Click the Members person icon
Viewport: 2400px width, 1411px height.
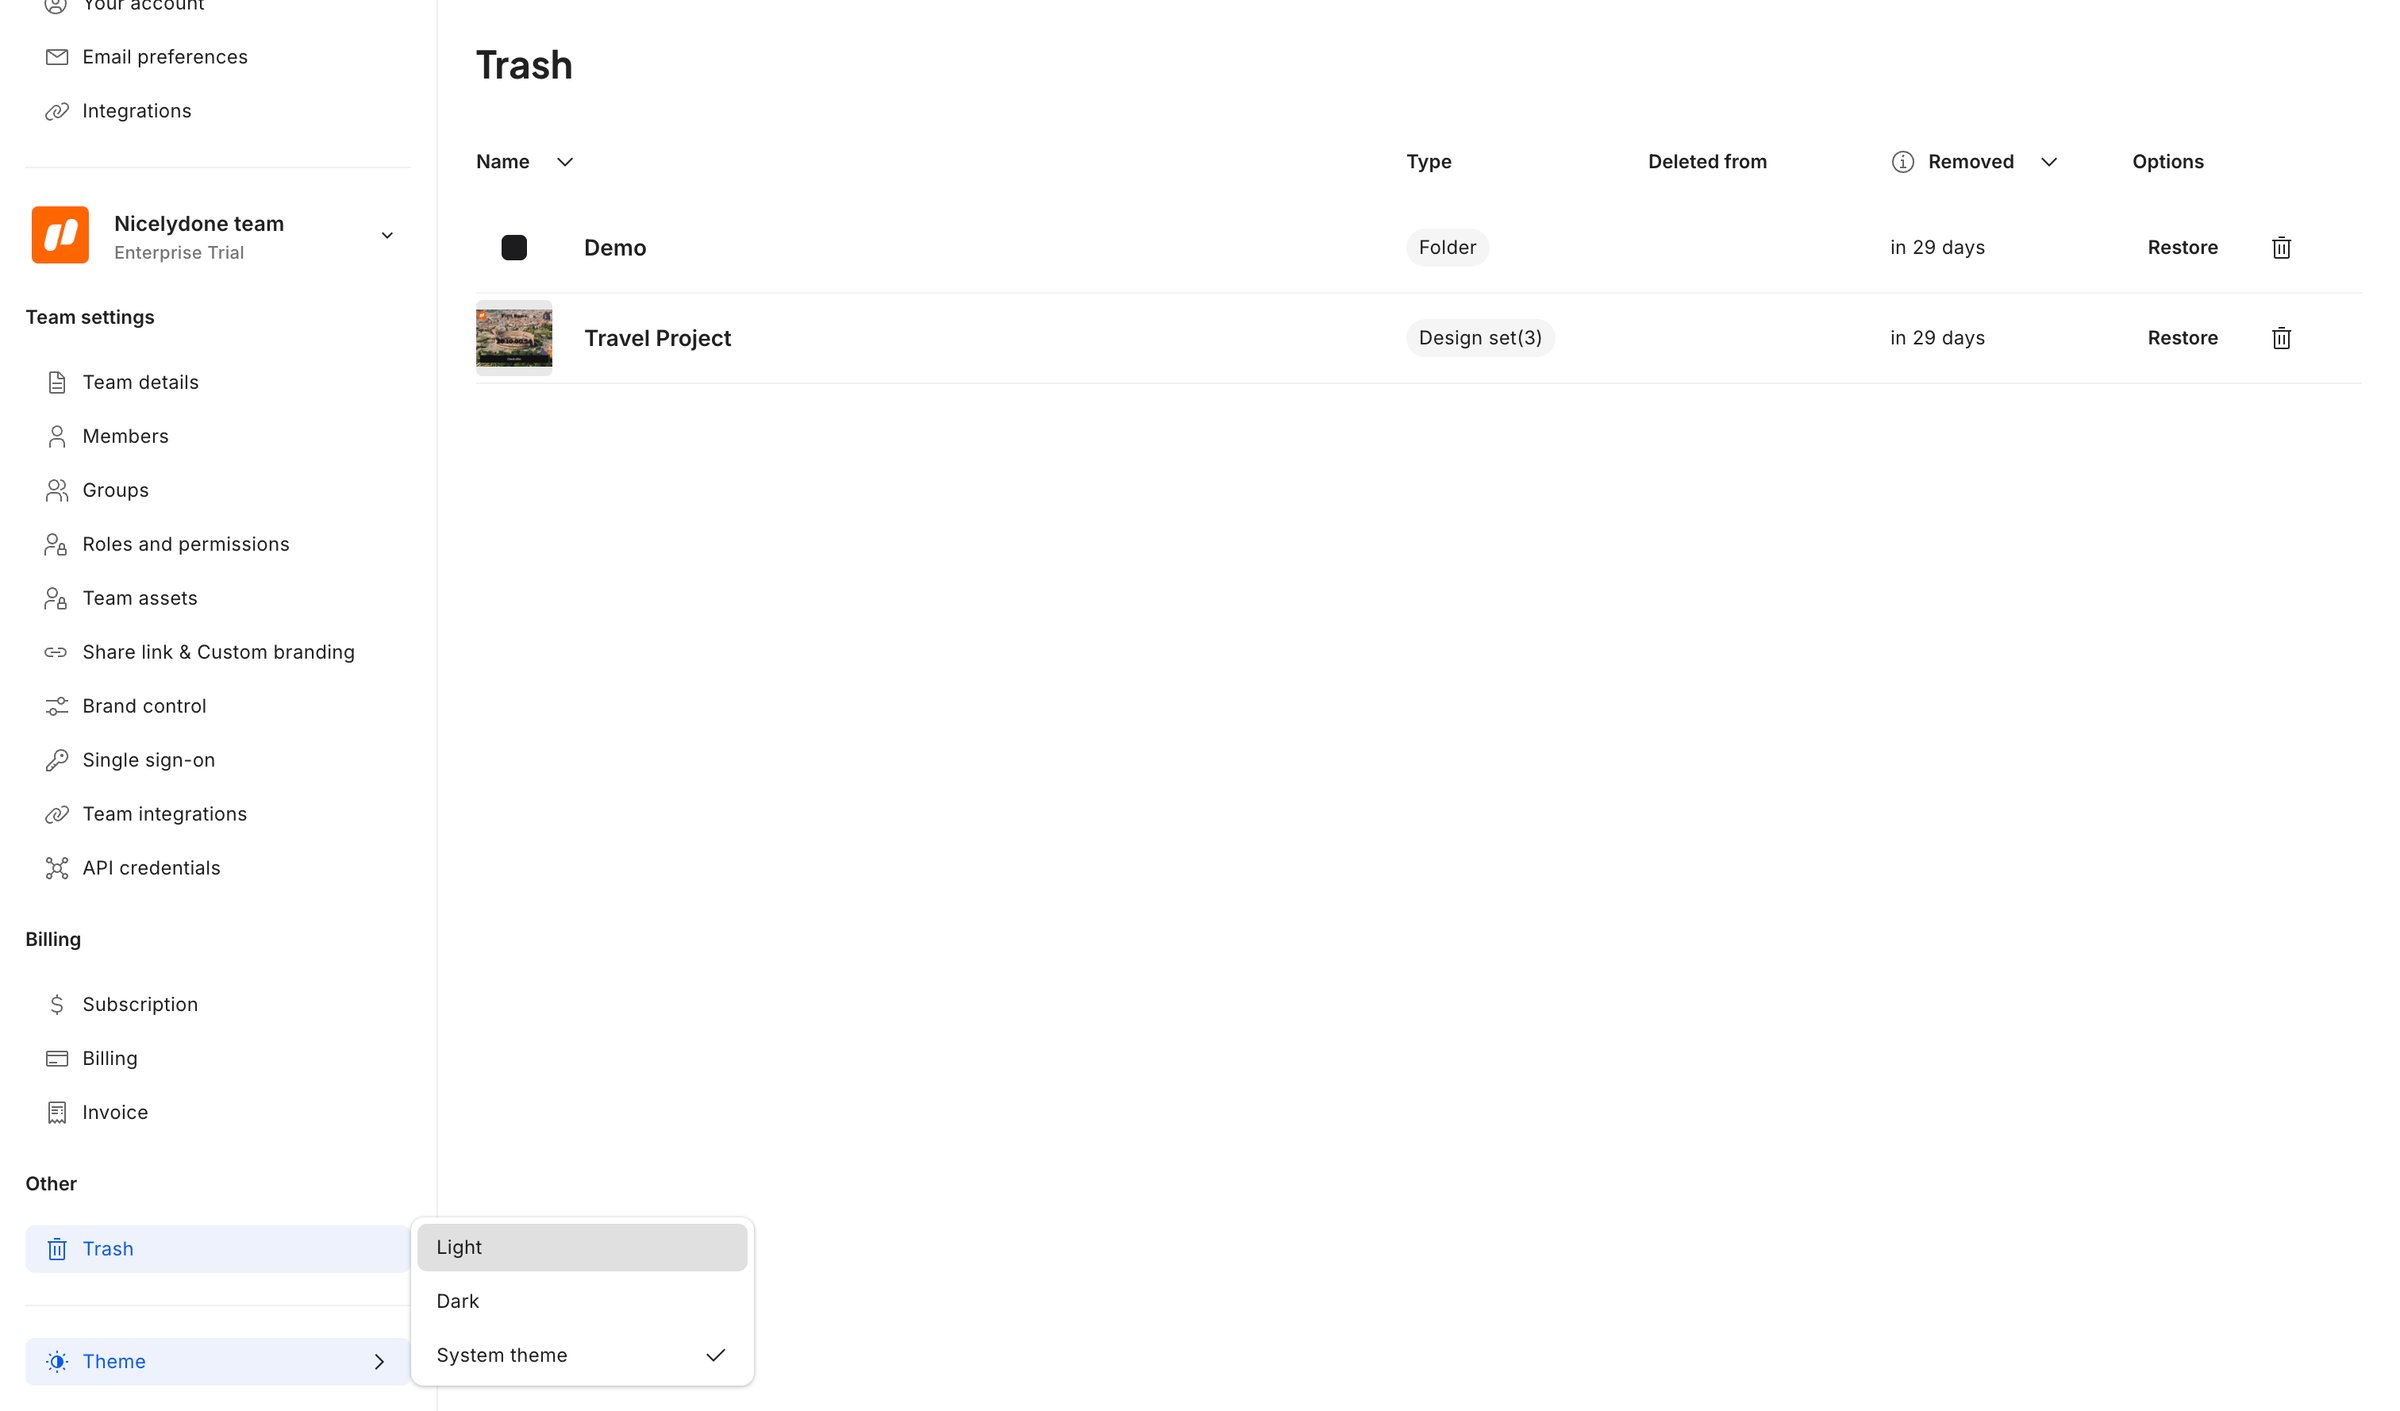[57, 436]
